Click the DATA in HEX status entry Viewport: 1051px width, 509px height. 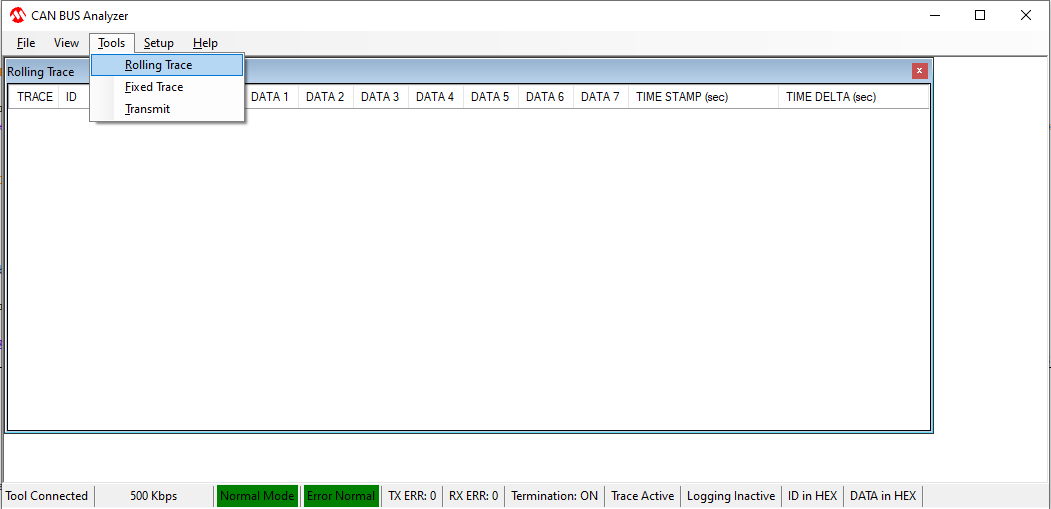tap(883, 496)
